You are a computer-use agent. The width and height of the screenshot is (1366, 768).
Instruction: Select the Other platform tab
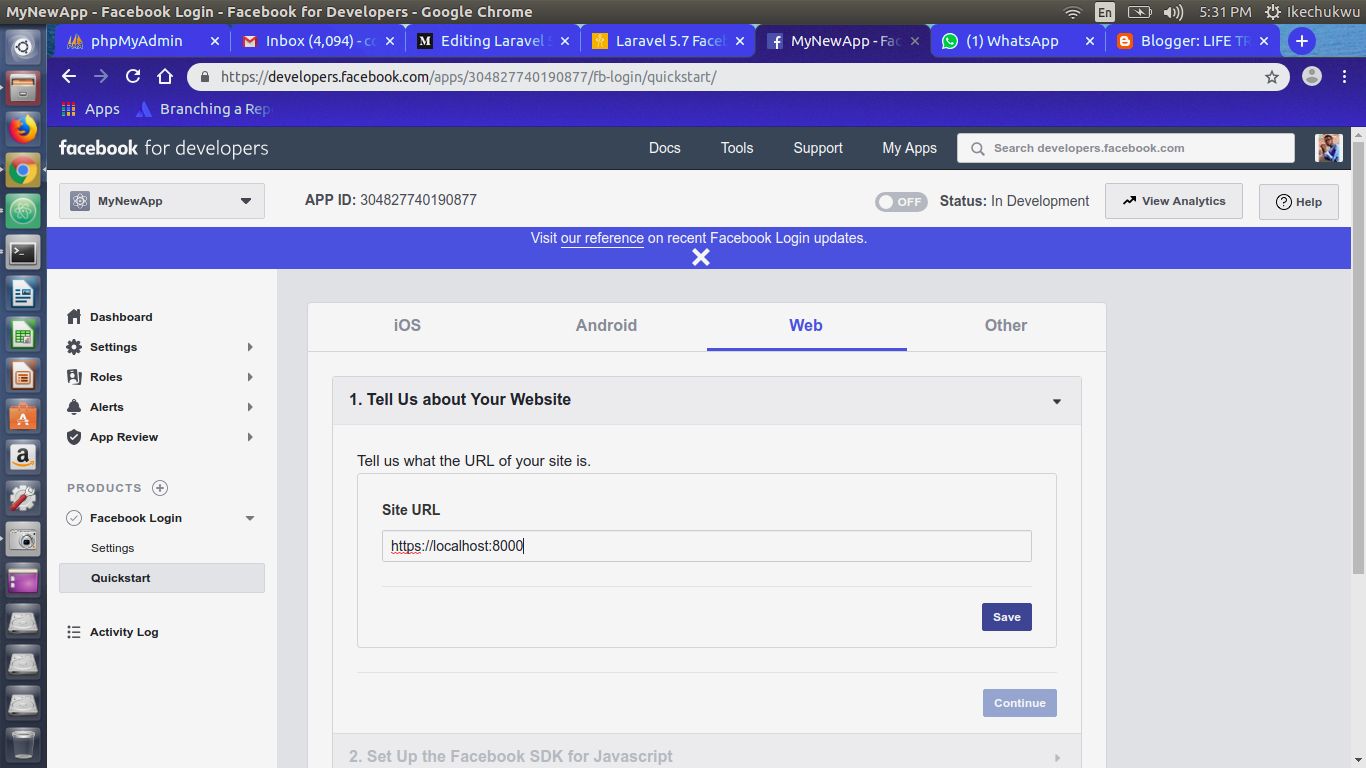click(1006, 326)
